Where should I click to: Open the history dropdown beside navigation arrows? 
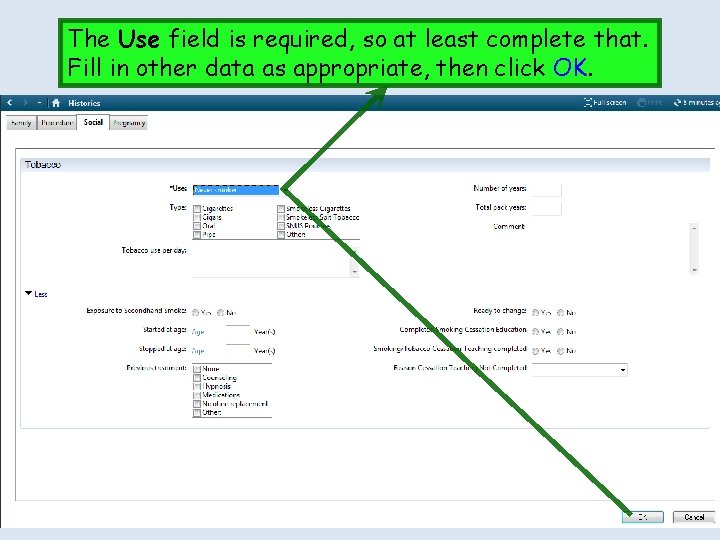point(39,103)
